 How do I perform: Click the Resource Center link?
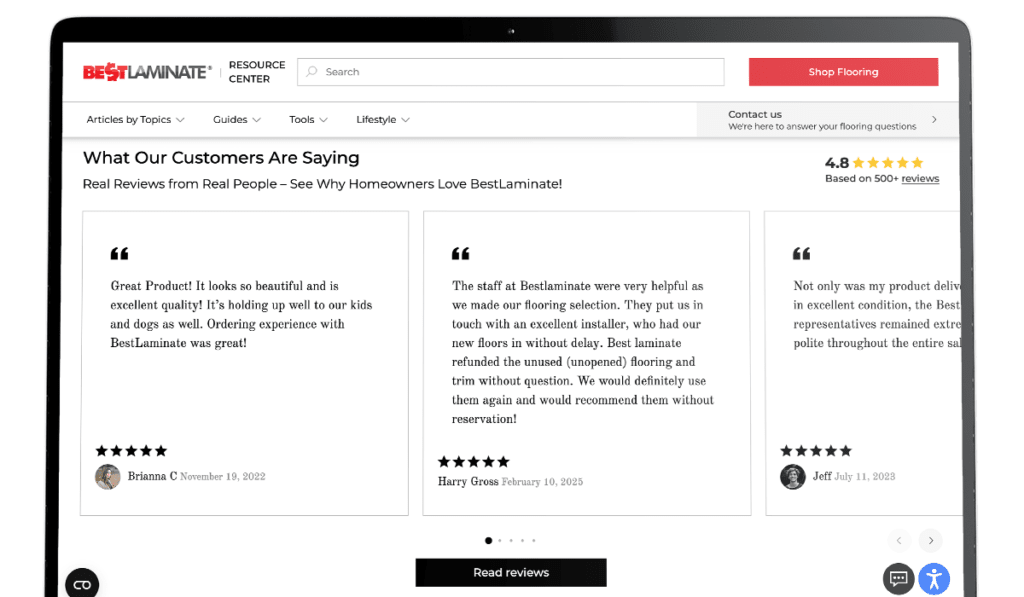[257, 72]
